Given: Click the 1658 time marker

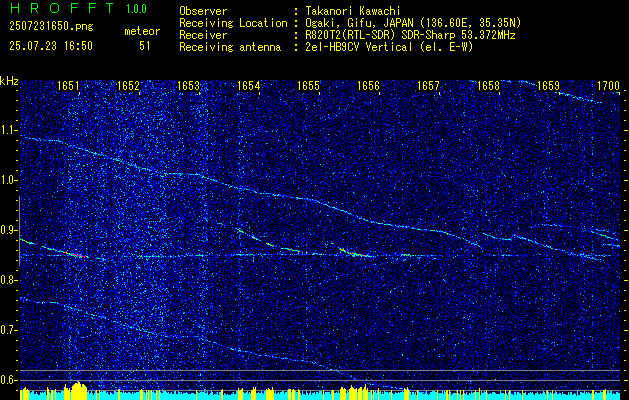Looking at the screenshot, I should tap(489, 85).
